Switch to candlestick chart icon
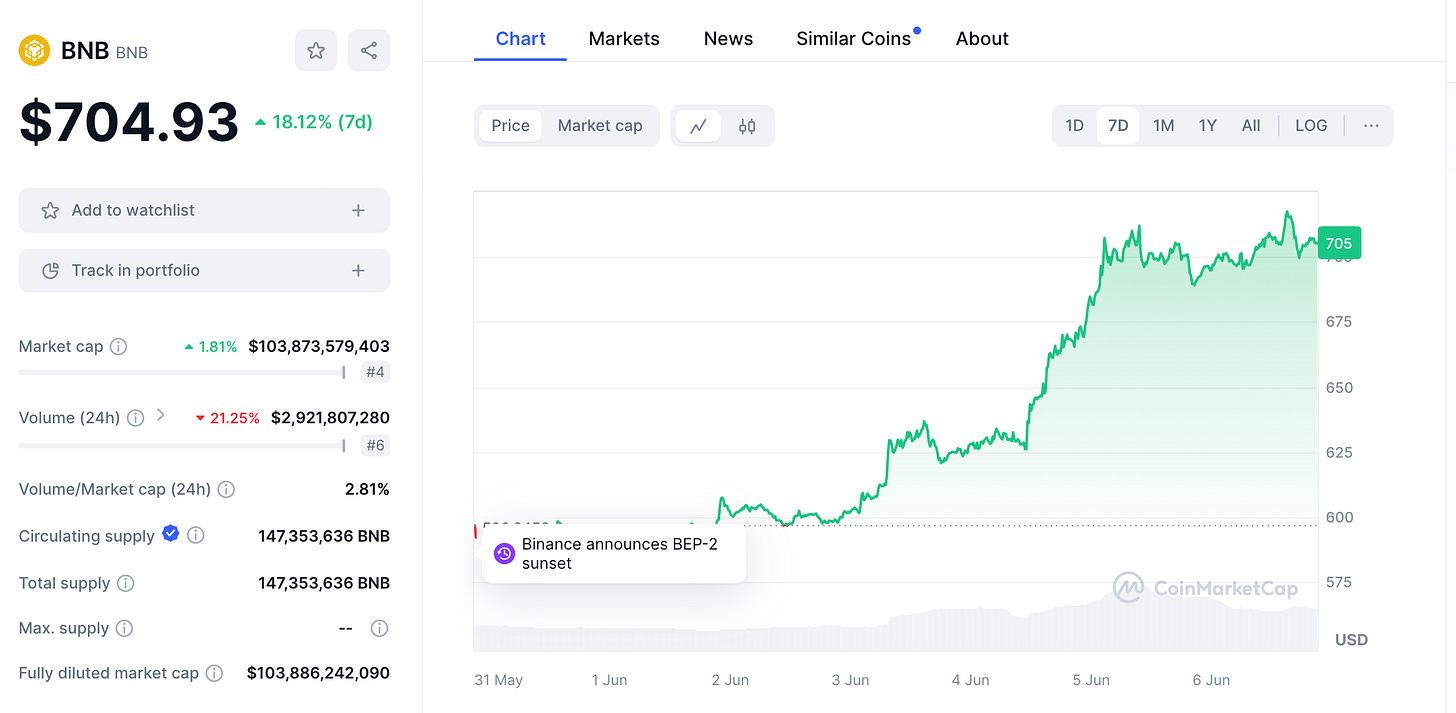 [x=747, y=126]
